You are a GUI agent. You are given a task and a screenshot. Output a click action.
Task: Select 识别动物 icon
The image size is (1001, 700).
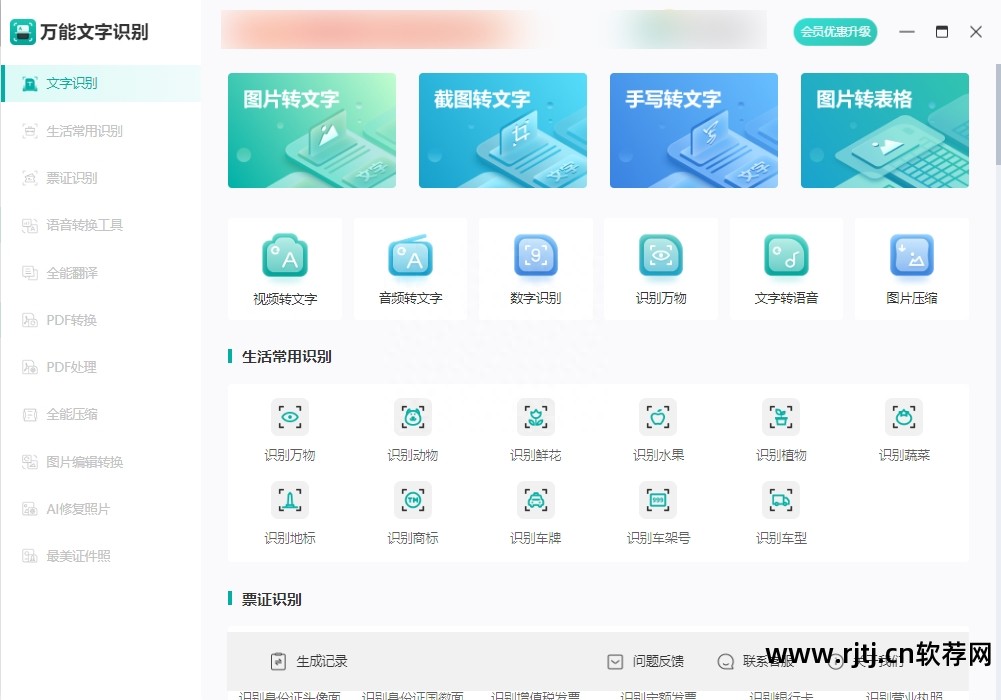click(413, 417)
